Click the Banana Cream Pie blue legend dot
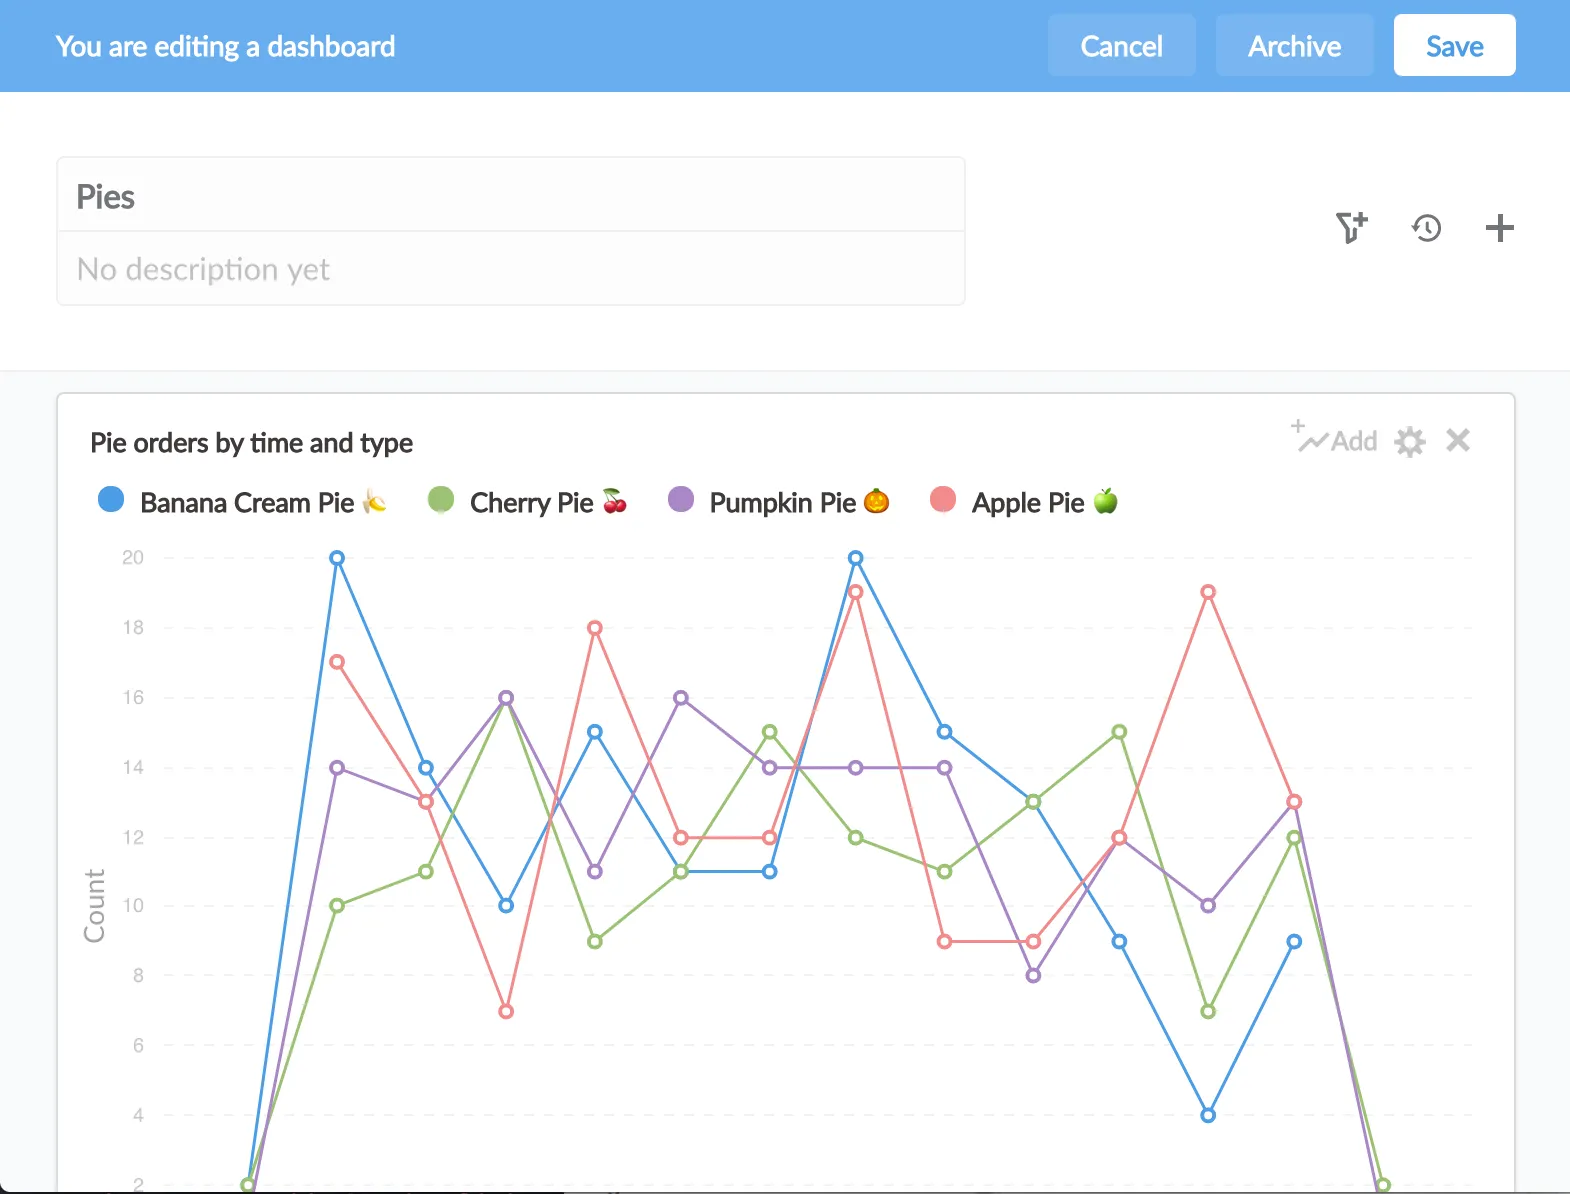 click(x=111, y=499)
